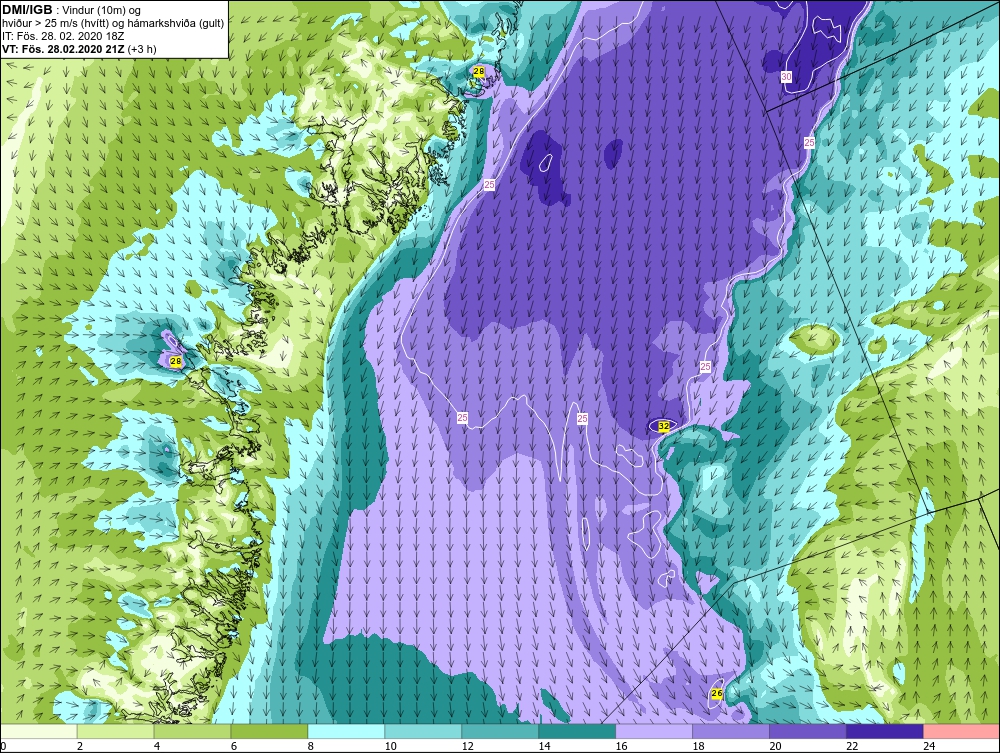Click the scale value 0 label
Screen dimensions: 1000x753
[3, 746]
